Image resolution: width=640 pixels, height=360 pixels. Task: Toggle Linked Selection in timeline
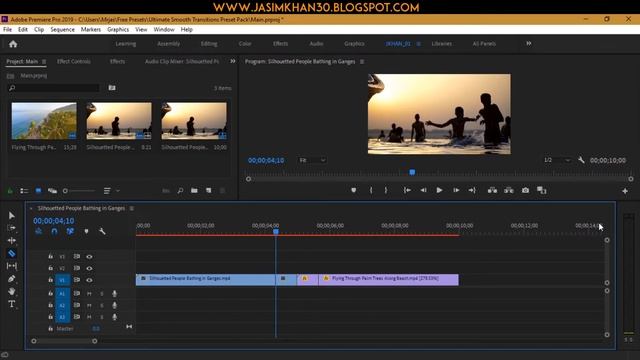(x=70, y=231)
